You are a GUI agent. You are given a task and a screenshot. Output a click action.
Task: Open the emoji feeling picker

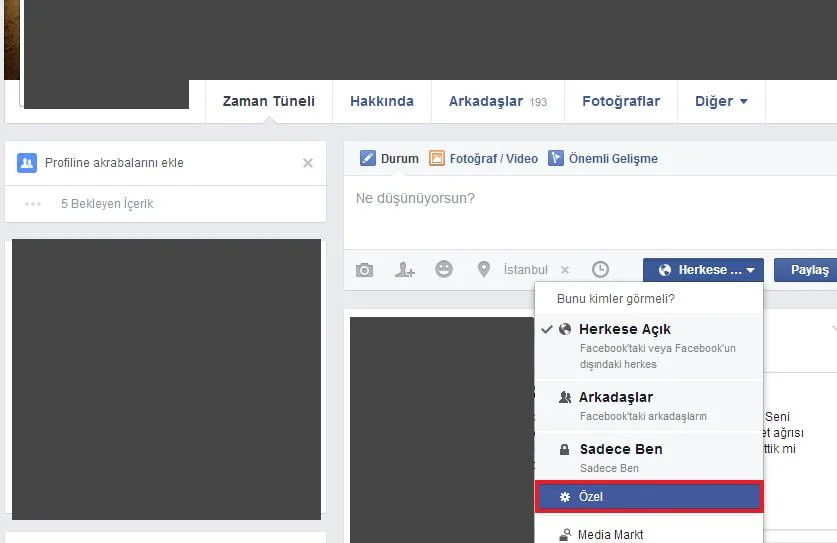pyautogui.click(x=444, y=269)
